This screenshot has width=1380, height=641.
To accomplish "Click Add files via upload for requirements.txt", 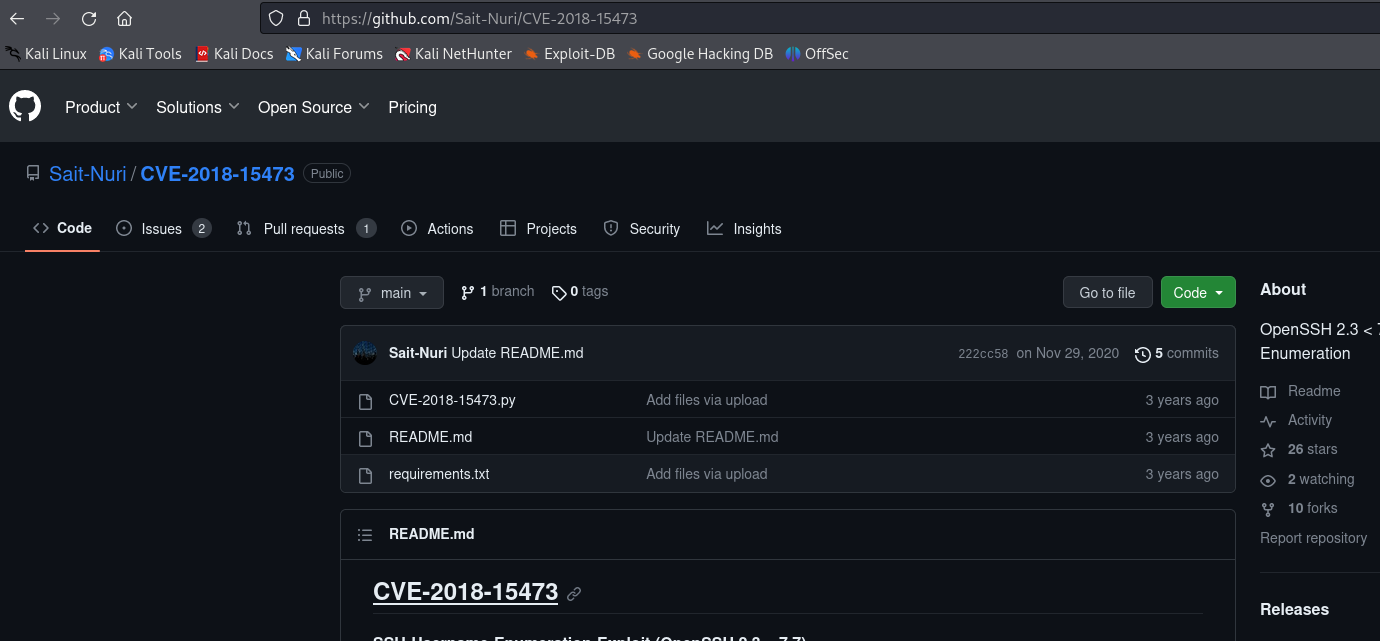I will (x=707, y=474).
